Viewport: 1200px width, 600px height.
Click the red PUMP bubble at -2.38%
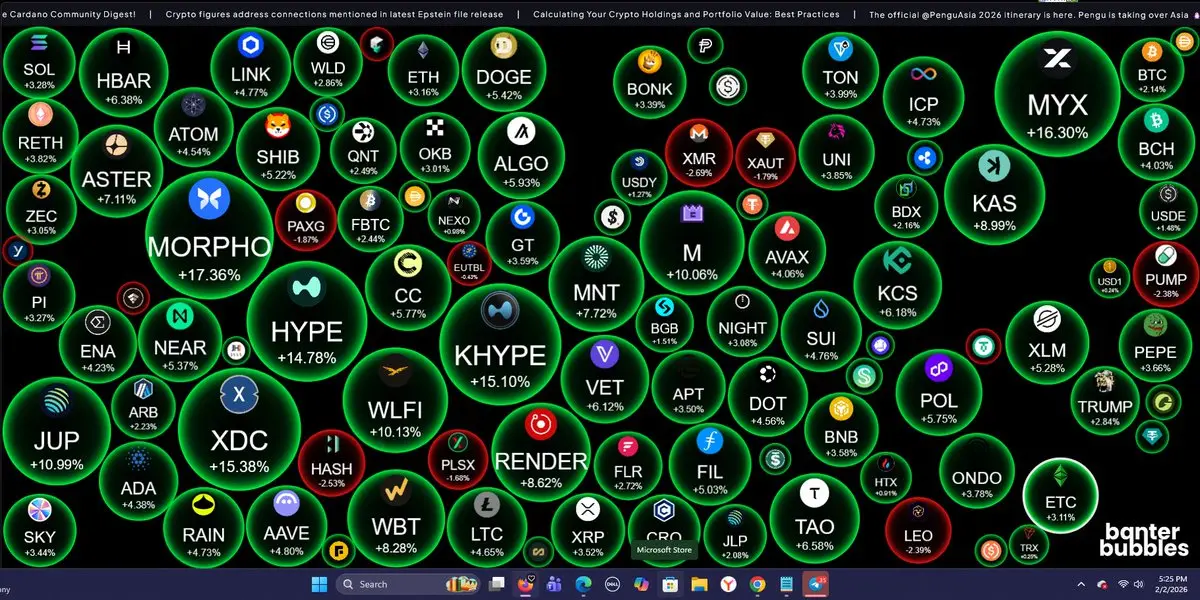pos(1166,275)
